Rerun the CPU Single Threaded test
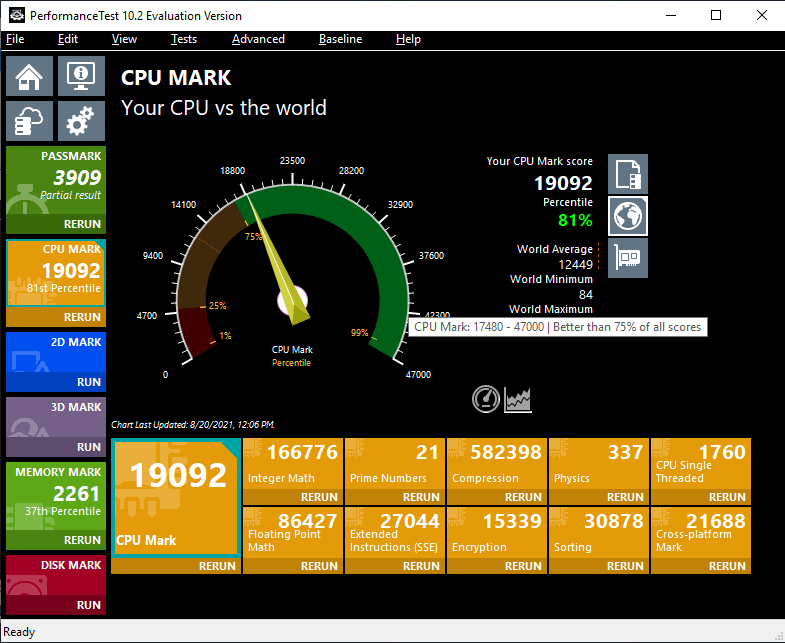This screenshot has height=643, width=785. pos(727,497)
